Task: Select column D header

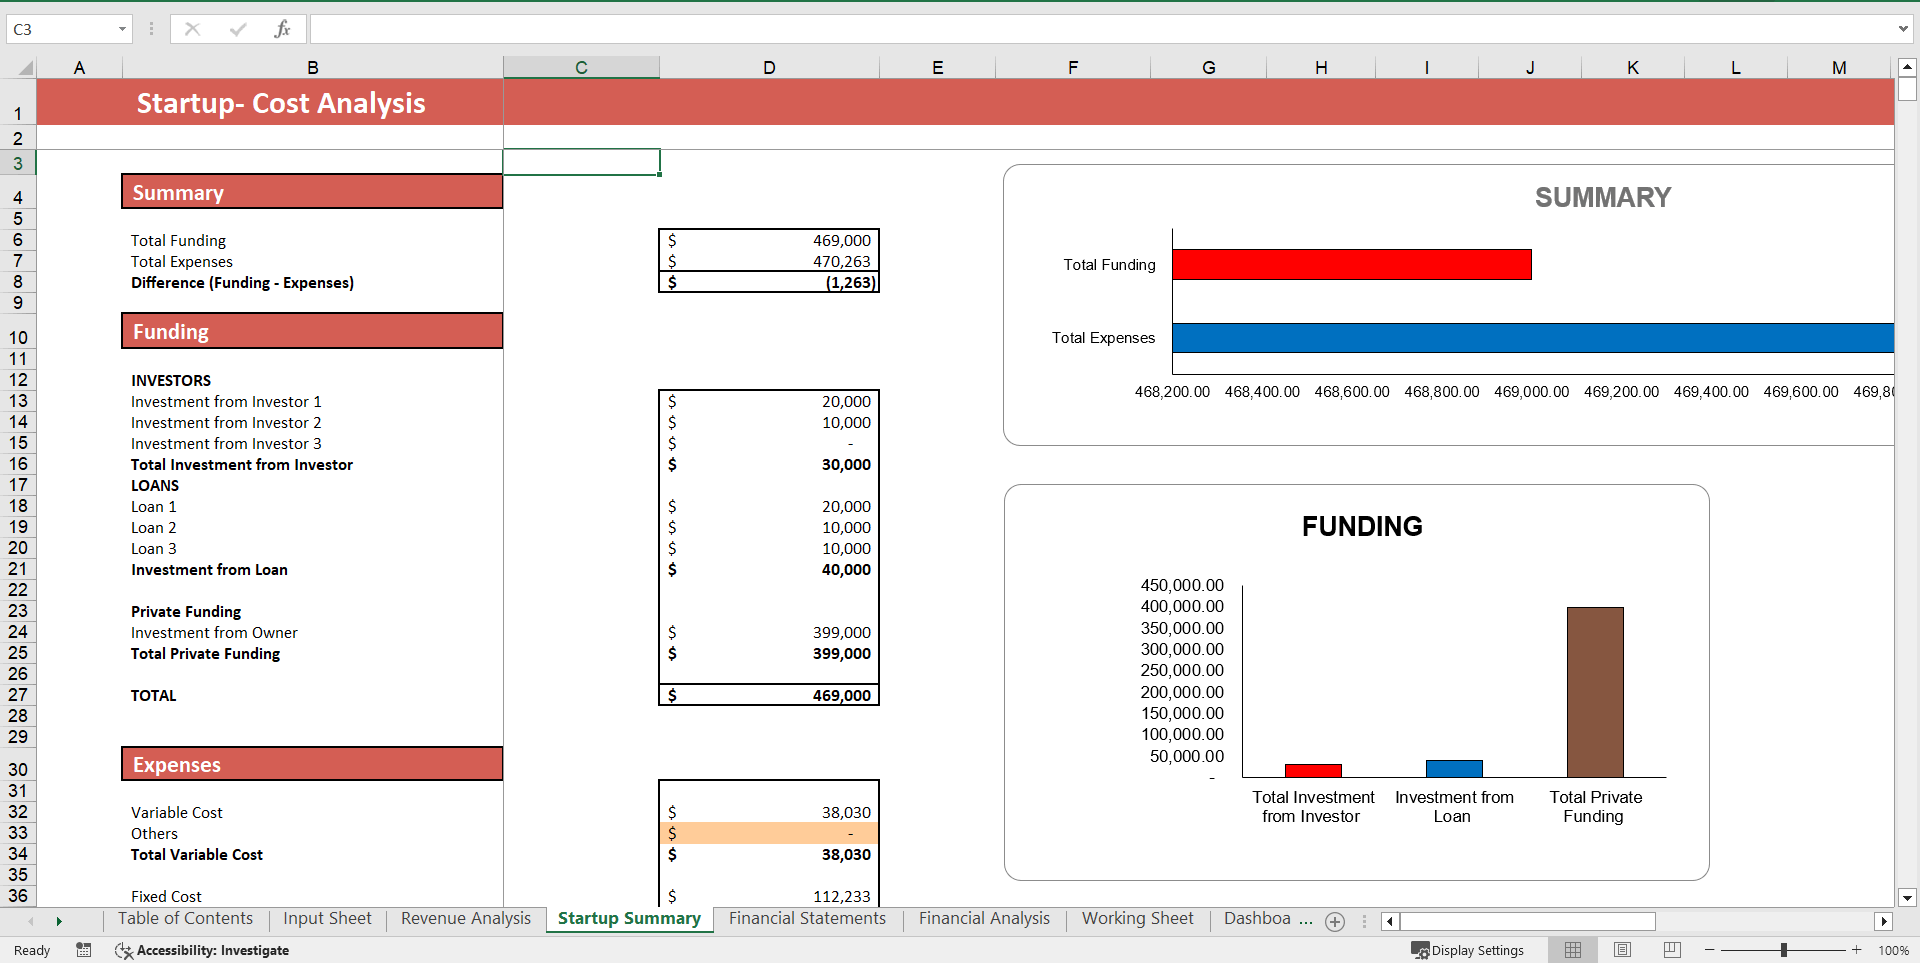Action: (769, 68)
